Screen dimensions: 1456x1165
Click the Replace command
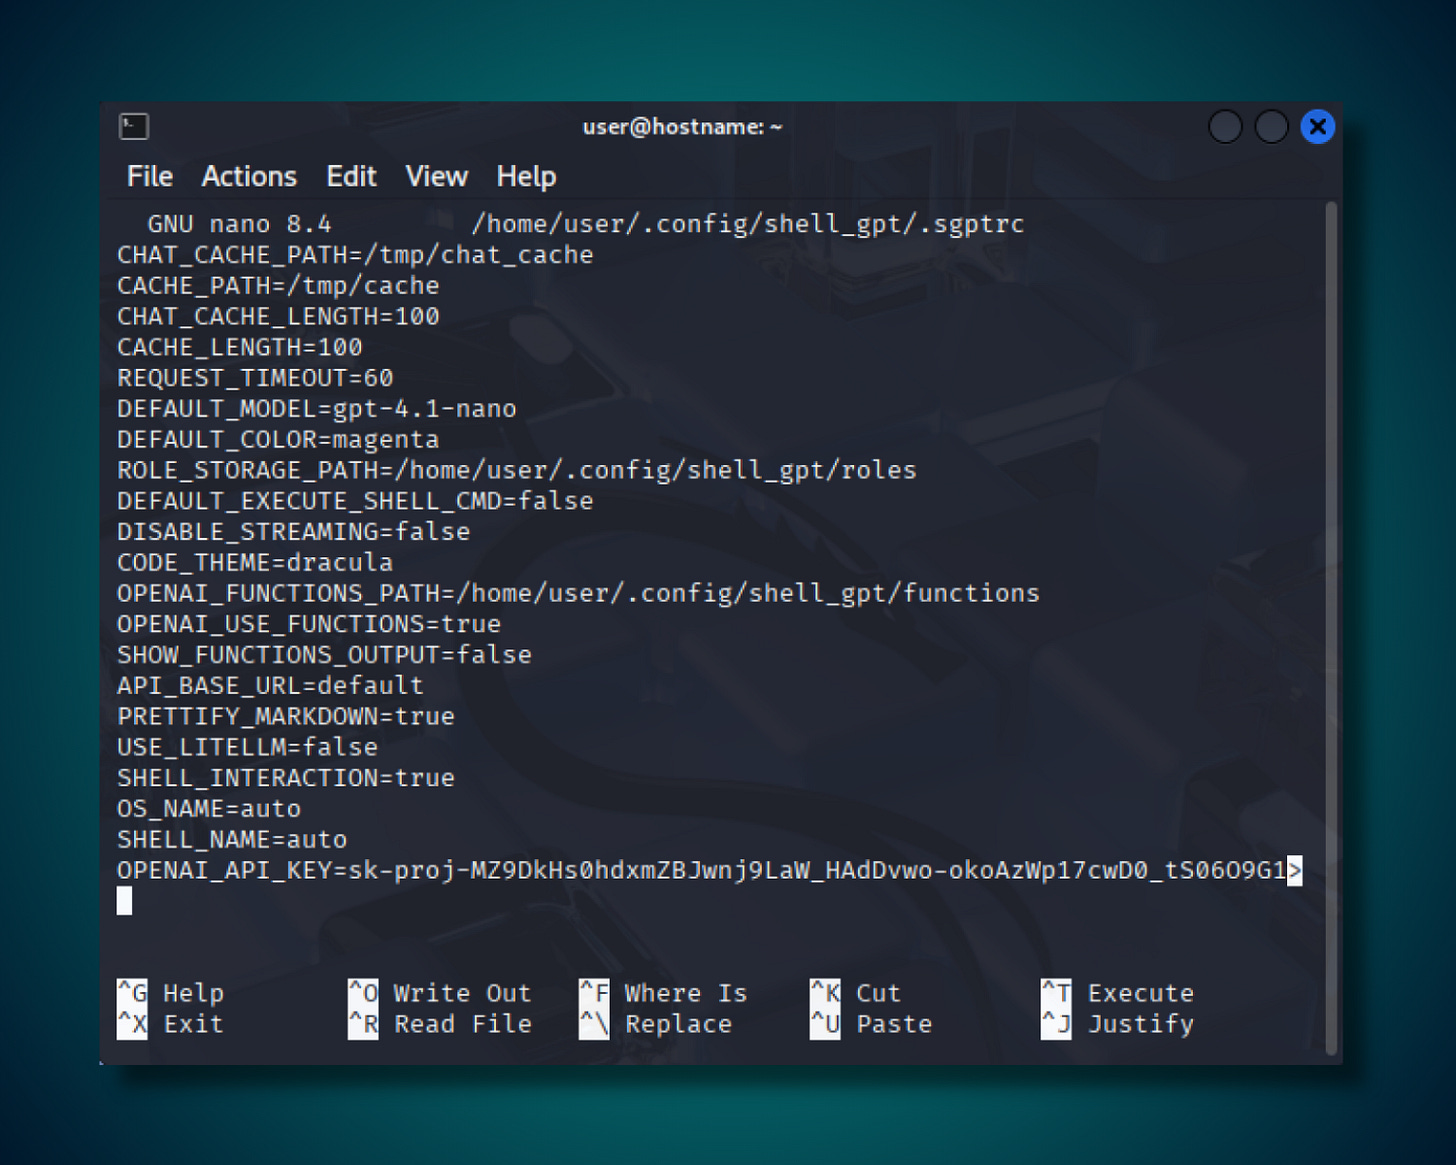[678, 1023]
